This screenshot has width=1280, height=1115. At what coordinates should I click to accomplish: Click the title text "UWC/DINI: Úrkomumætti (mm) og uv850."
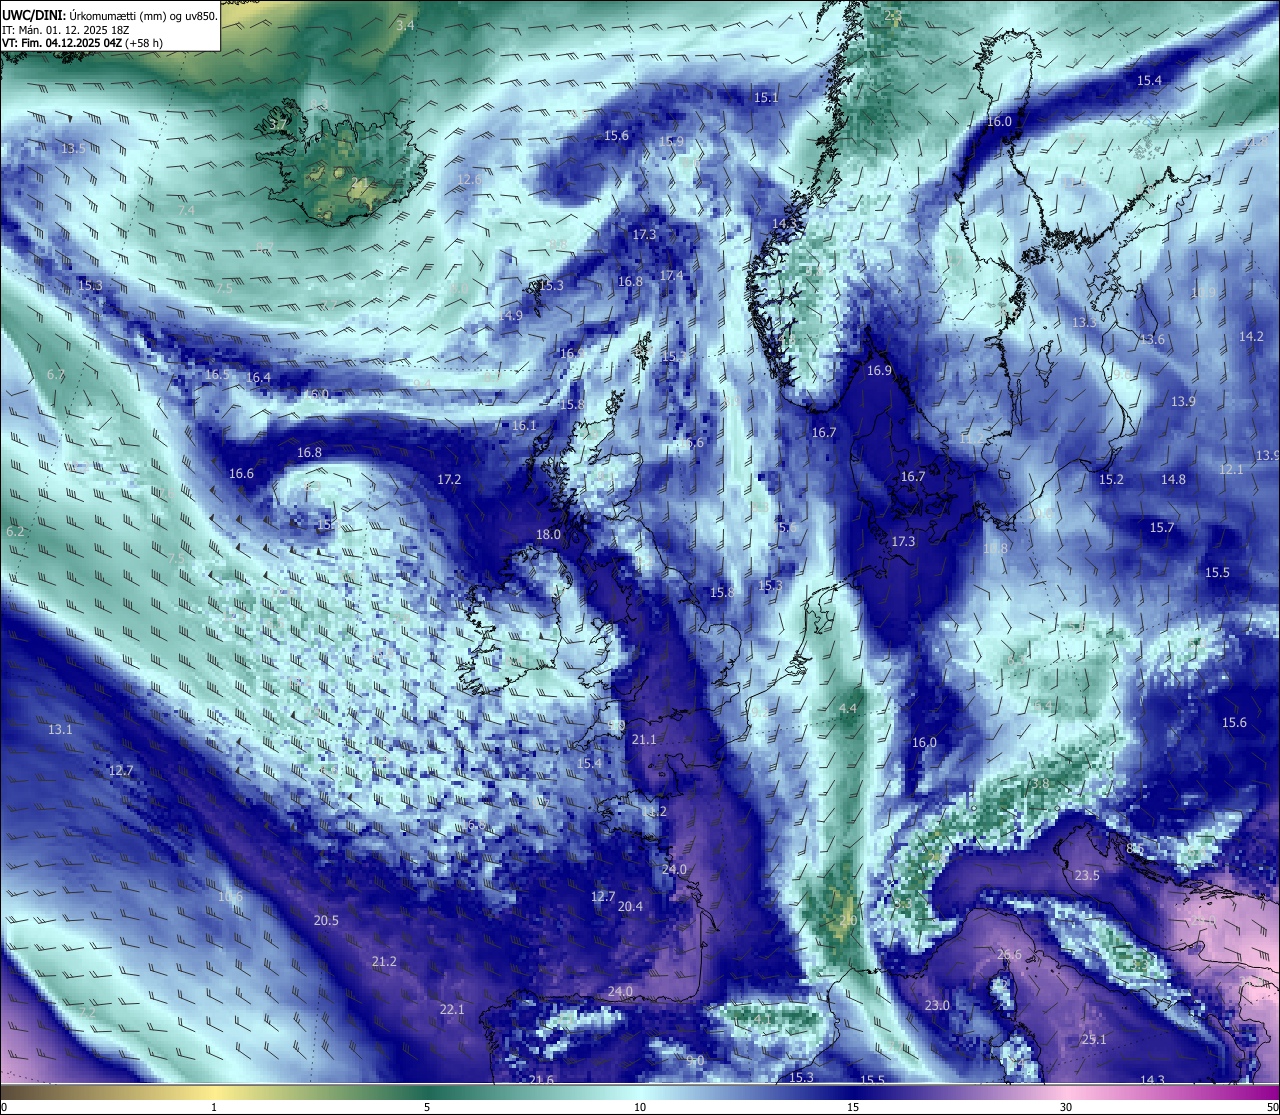[110, 15]
